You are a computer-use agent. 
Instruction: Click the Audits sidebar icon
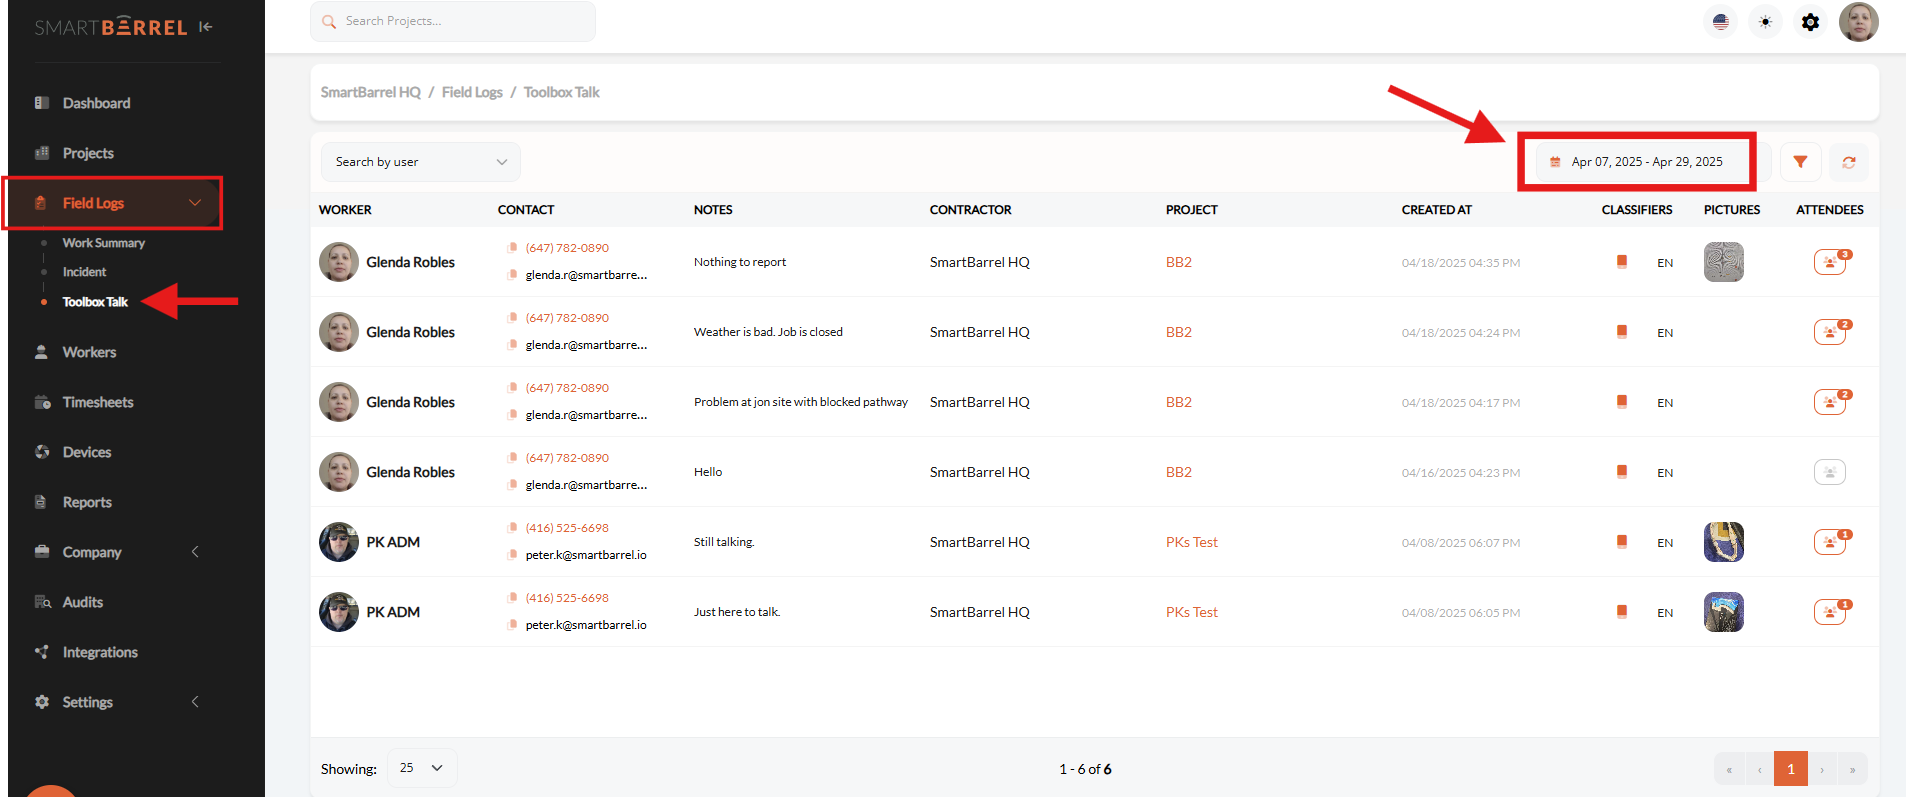42,602
